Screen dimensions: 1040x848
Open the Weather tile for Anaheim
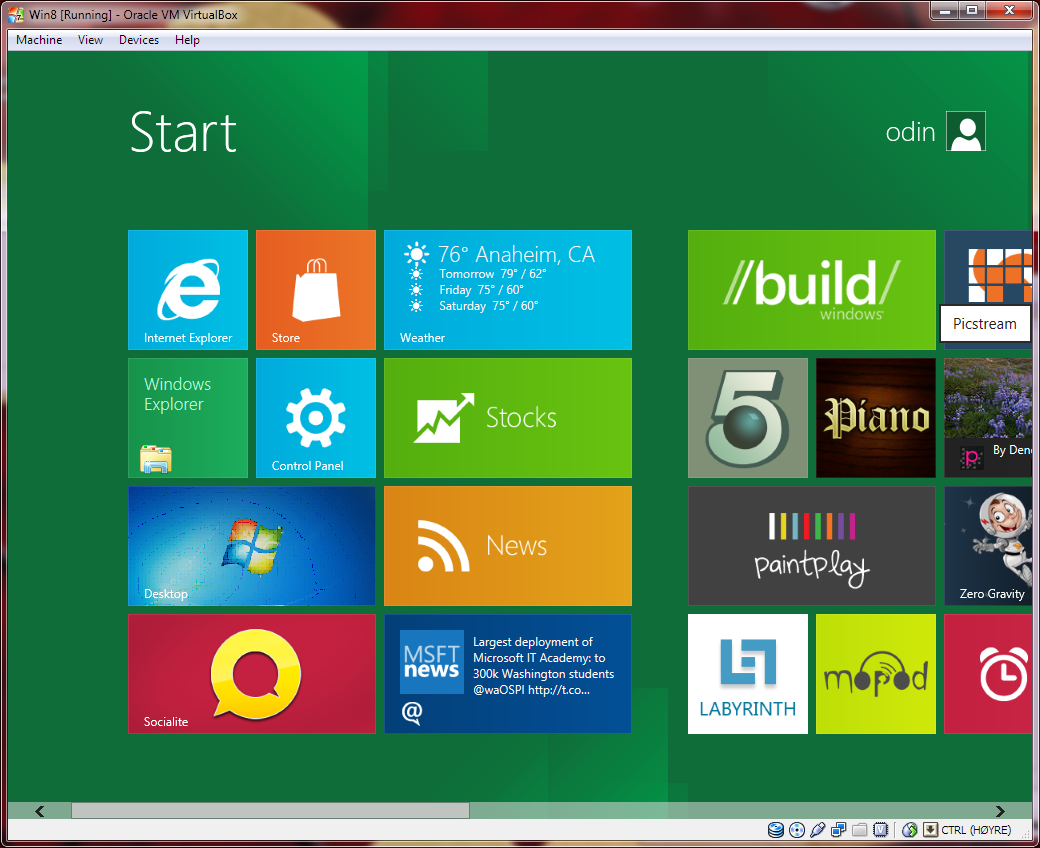click(507, 290)
